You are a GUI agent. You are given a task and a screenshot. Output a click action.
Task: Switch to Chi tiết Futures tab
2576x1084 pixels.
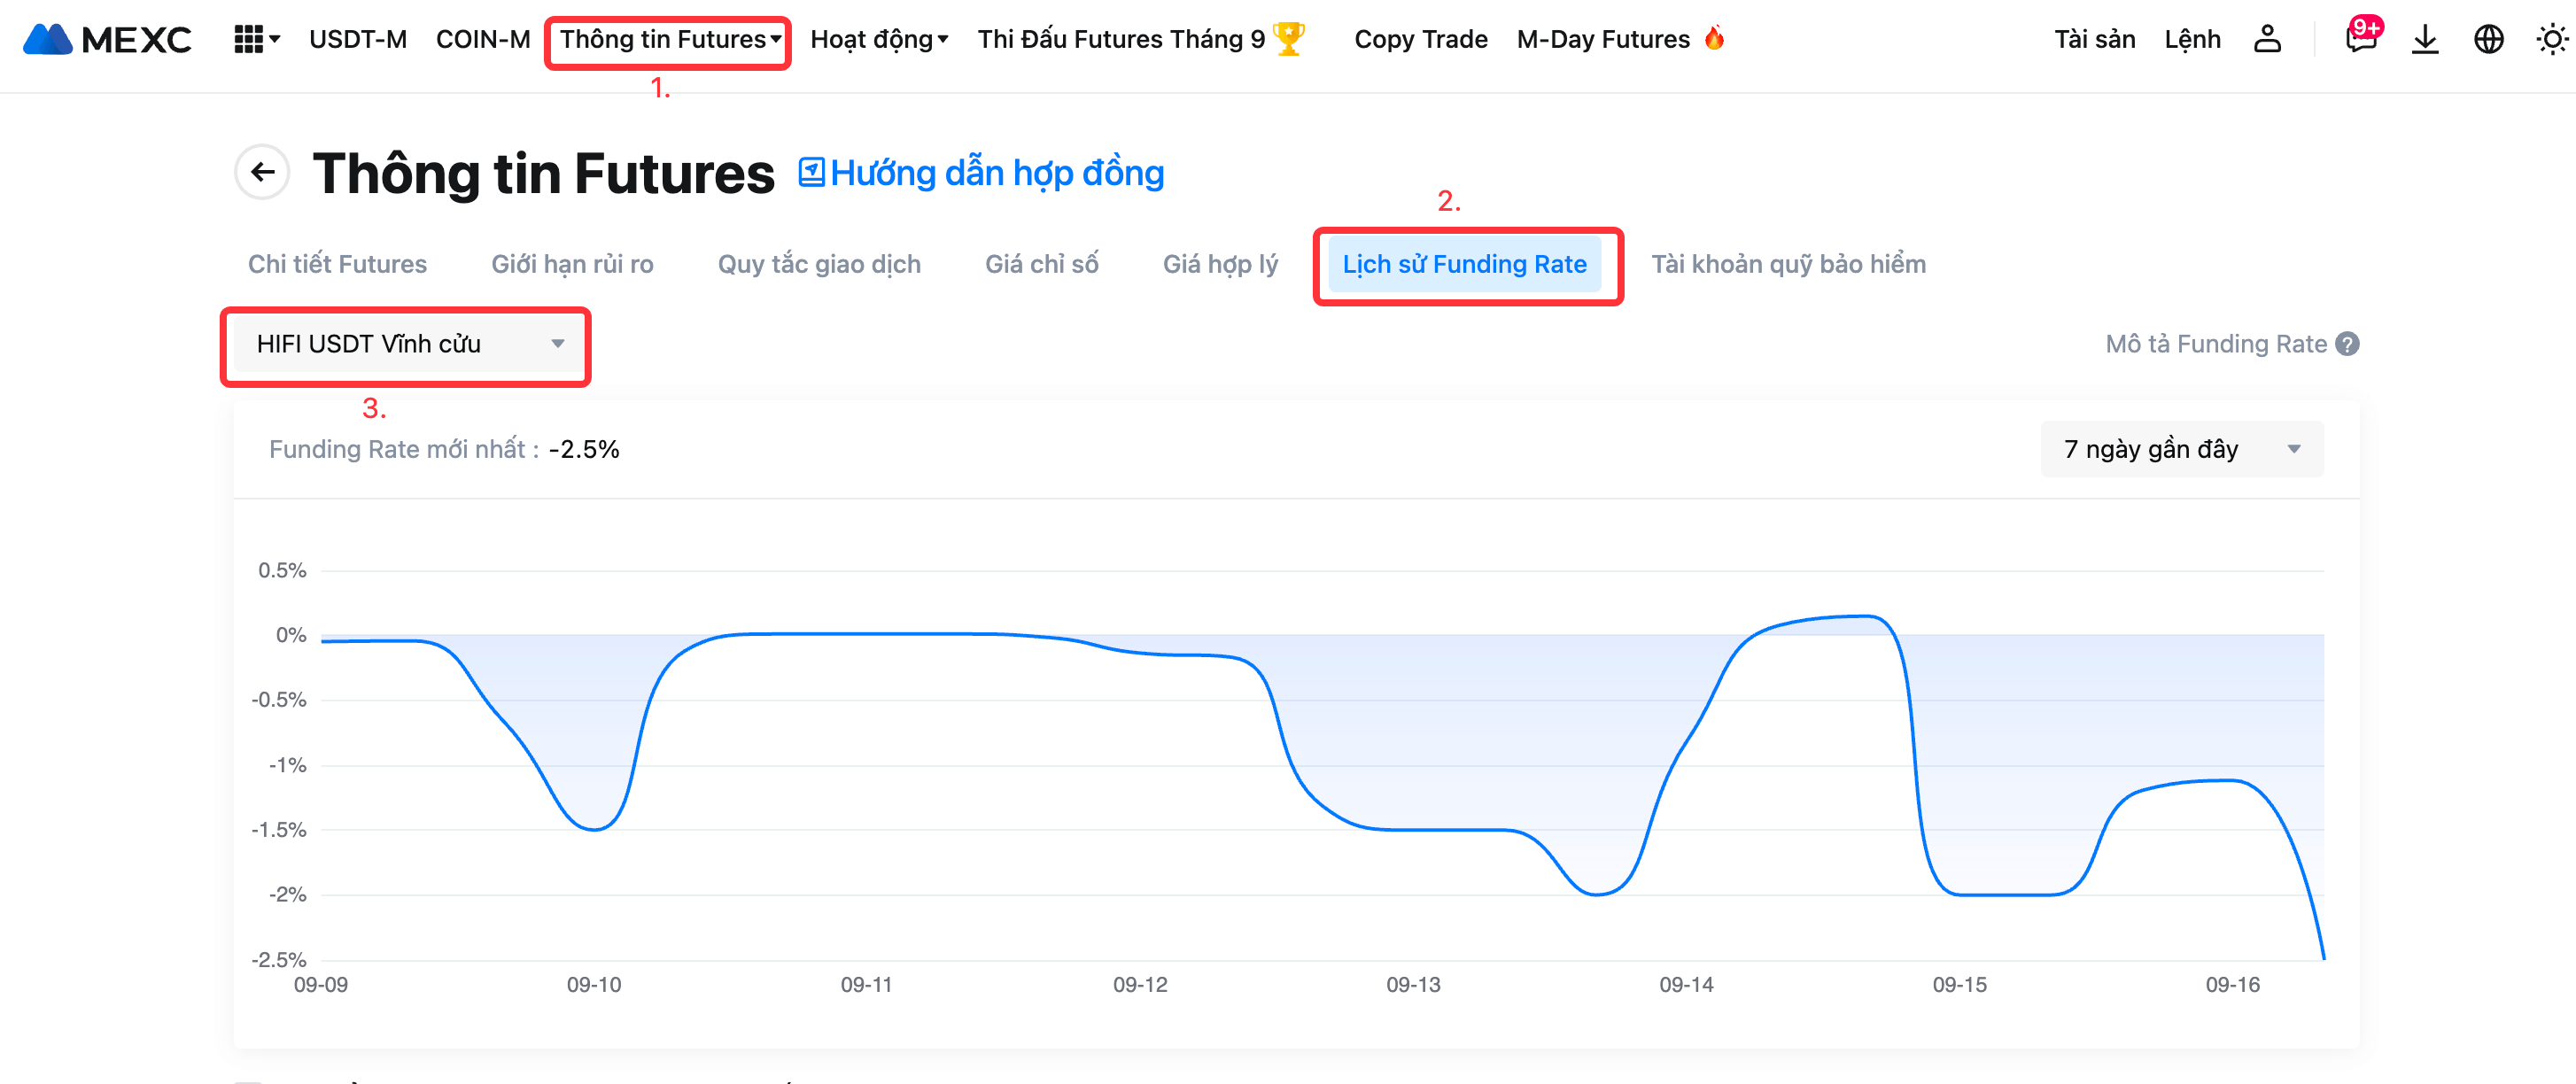(x=337, y=264)
